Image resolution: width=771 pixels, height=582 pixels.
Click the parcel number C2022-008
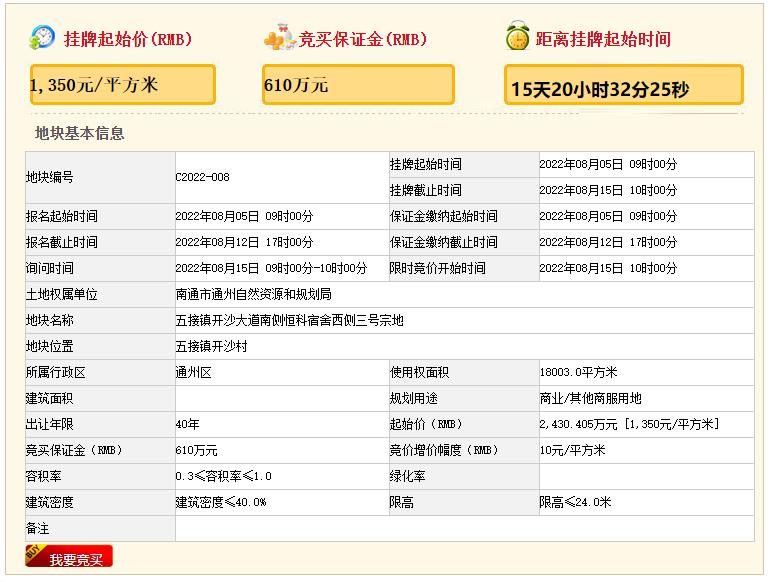(202, 177)
